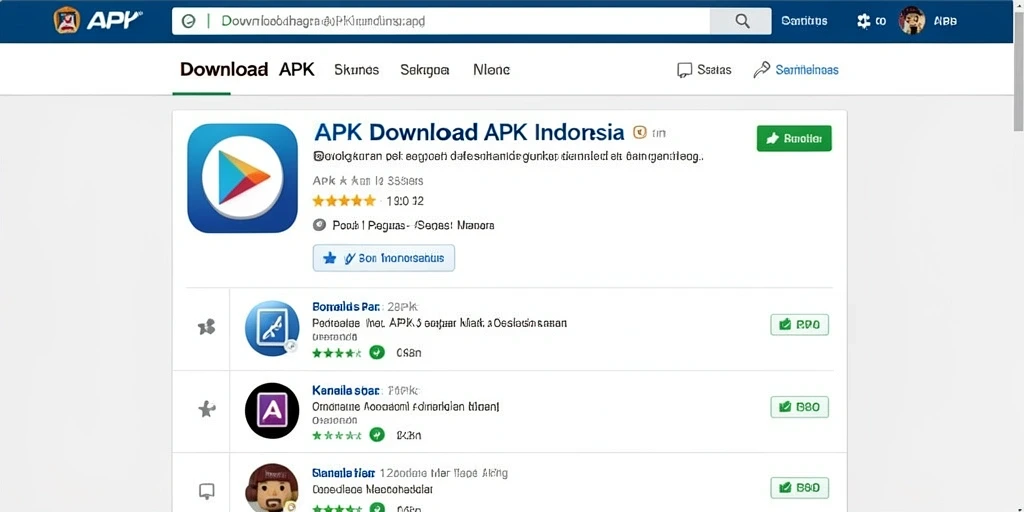Click the round icon inside the search box

pyautogui.click(x=189, y=22)
